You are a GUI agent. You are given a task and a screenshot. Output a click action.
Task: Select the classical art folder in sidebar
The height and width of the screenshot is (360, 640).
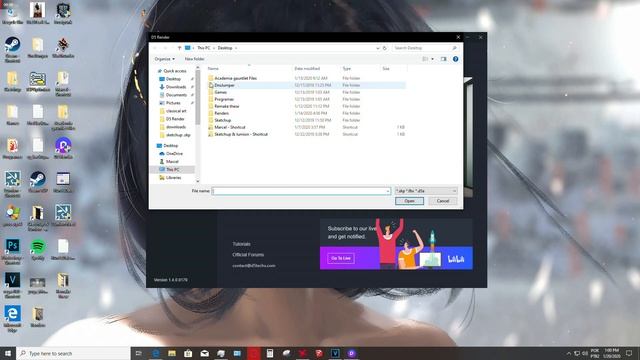point(176,111)
